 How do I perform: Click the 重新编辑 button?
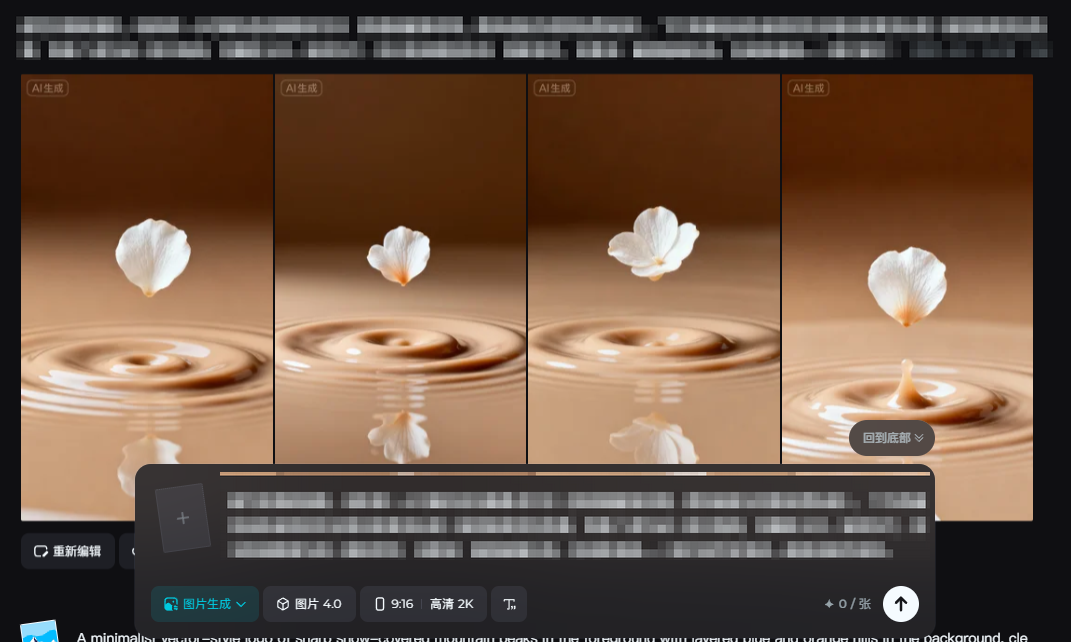point(68,551)
